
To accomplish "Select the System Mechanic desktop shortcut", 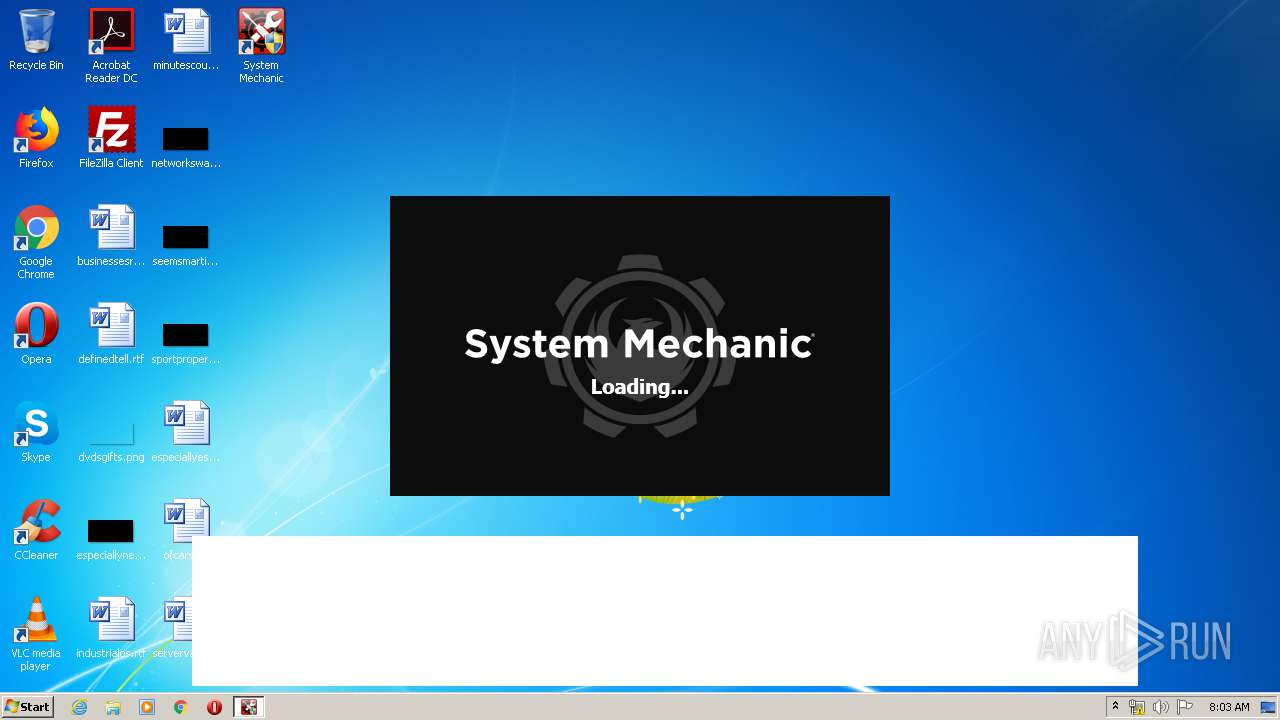I will 261,47.
